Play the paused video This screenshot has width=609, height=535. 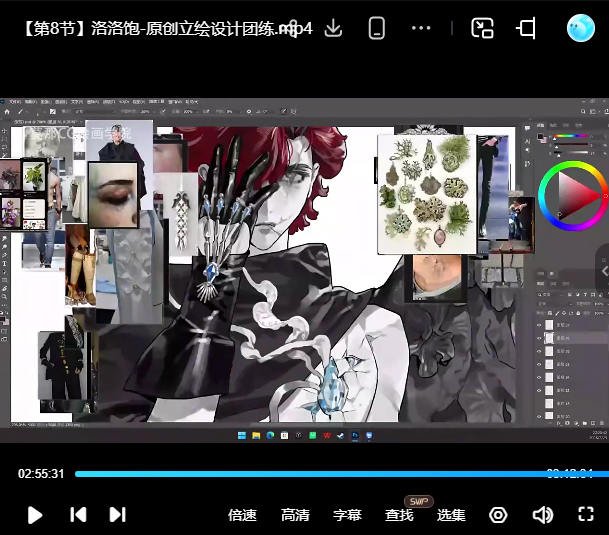(35, 515)
